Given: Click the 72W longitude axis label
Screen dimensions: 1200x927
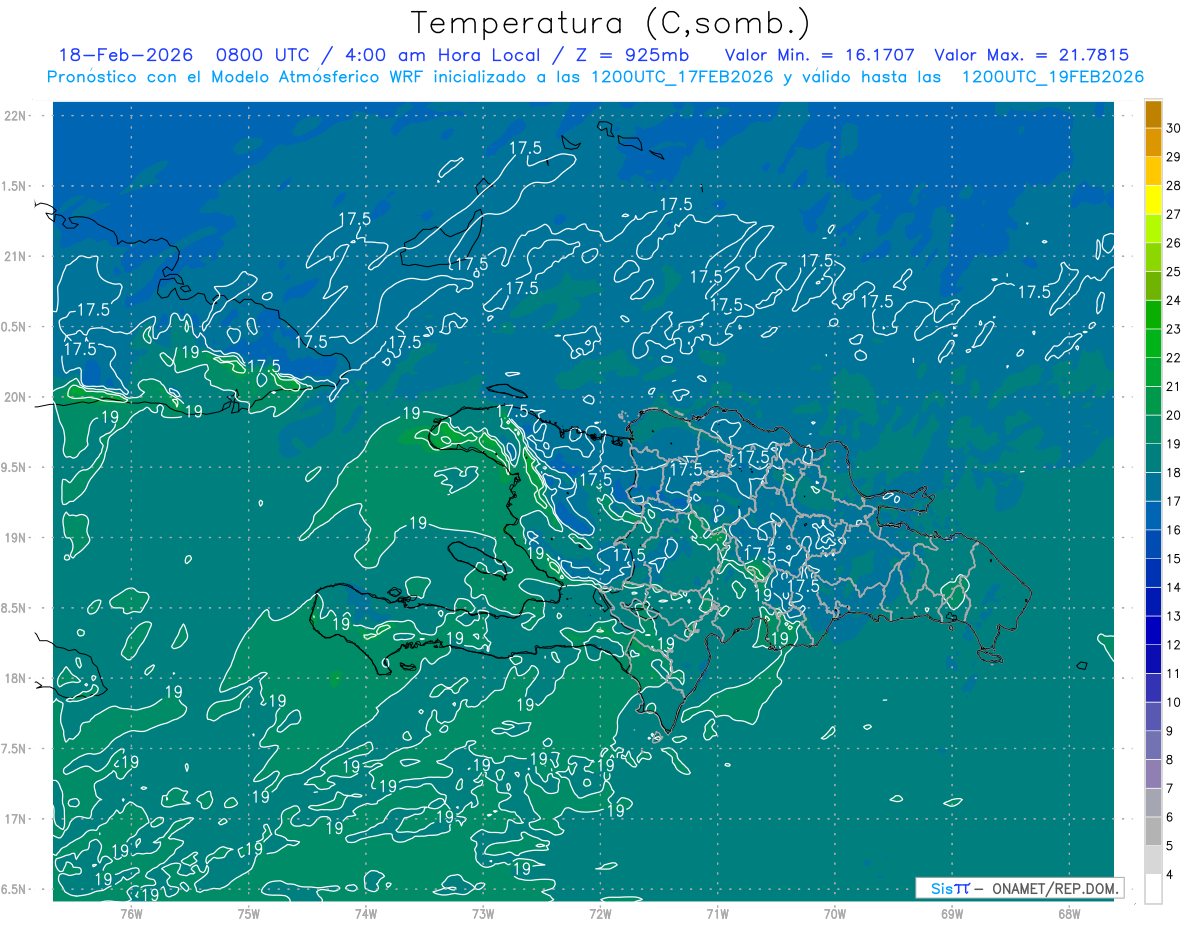Looking at the screenshot, I should [600, 913].
